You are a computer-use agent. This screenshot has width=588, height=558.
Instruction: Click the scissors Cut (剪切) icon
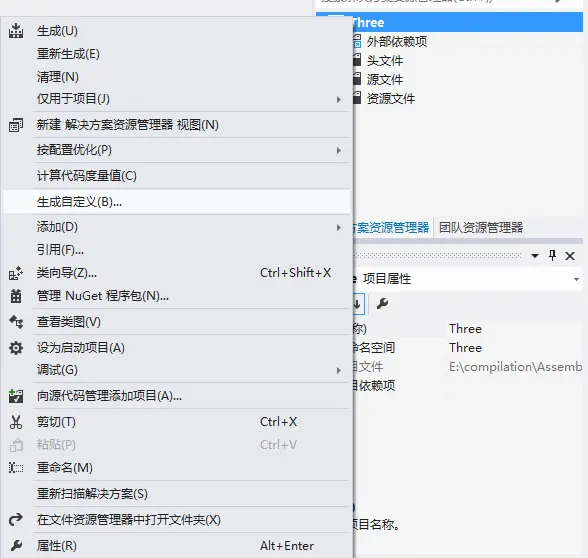16,422
